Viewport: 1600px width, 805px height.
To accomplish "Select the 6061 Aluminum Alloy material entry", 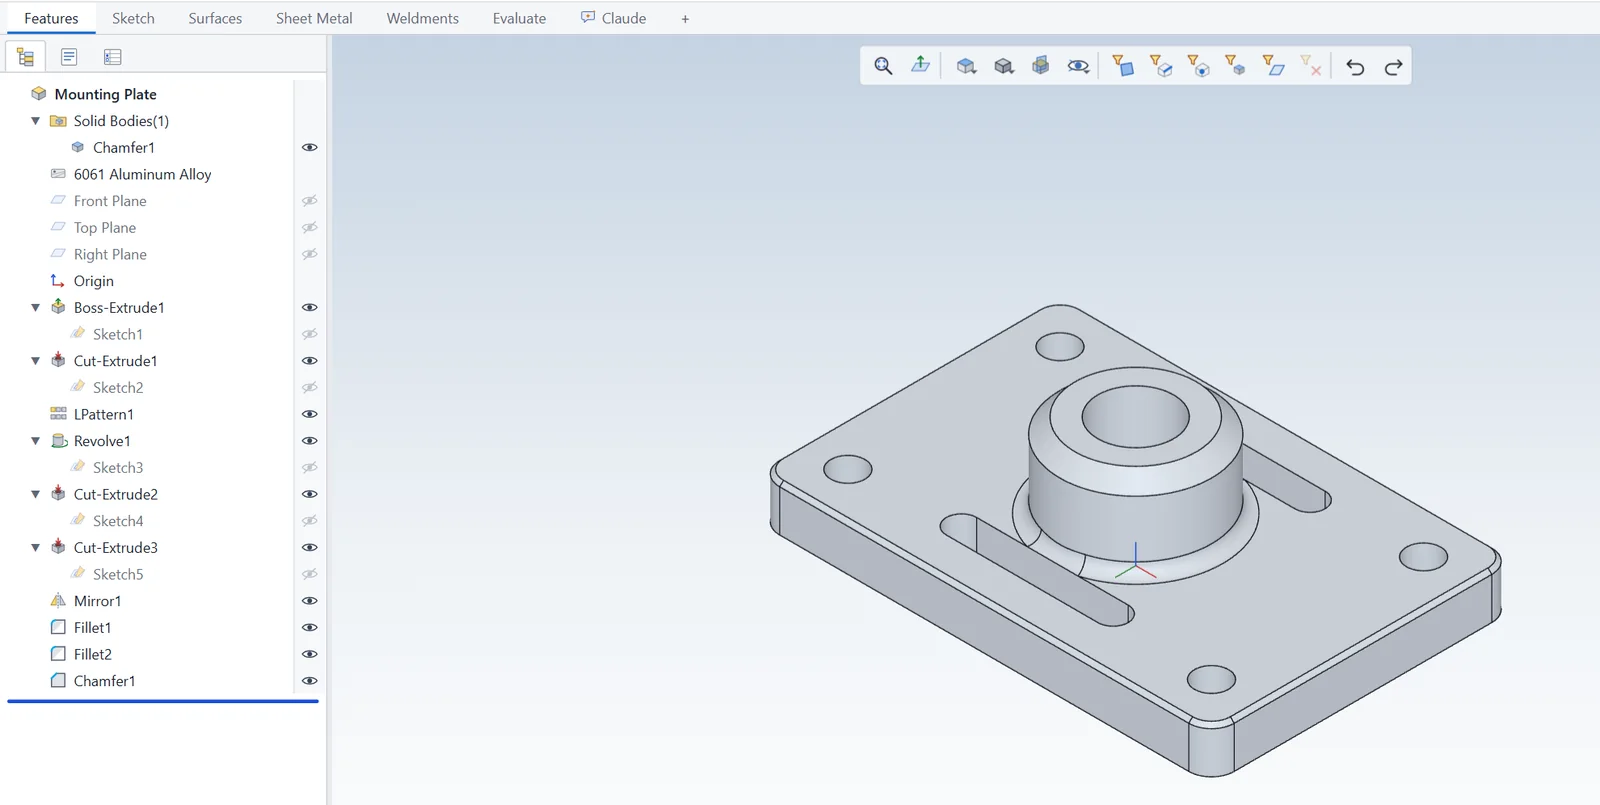I will coord(143,174).
